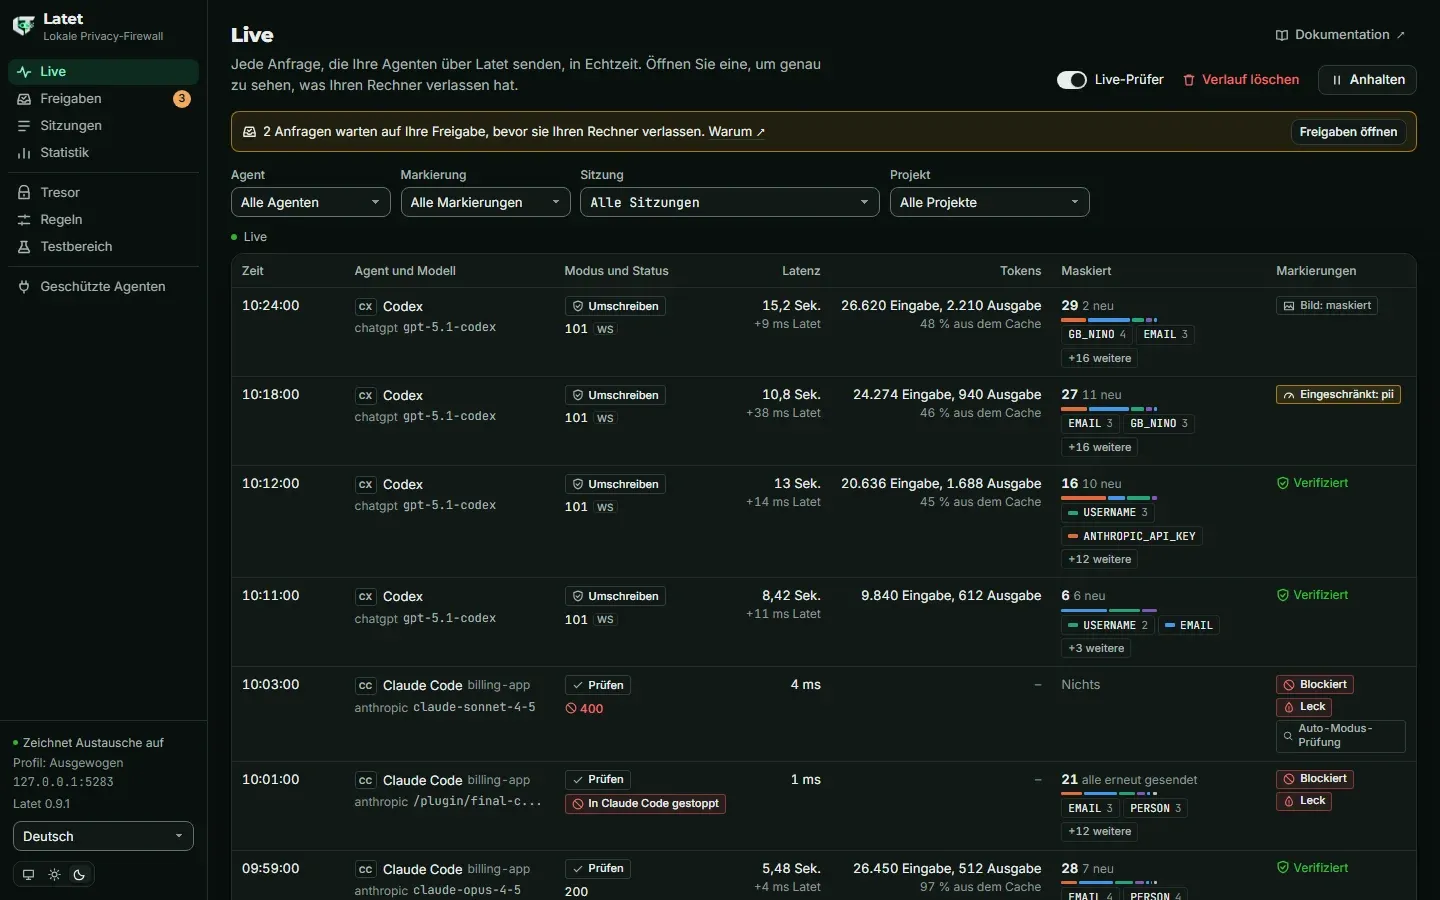Click the cc Claude Code badge at 10:03:00
The height and width of the screenshot is (900, 1440).
click(x=366, y=686)
